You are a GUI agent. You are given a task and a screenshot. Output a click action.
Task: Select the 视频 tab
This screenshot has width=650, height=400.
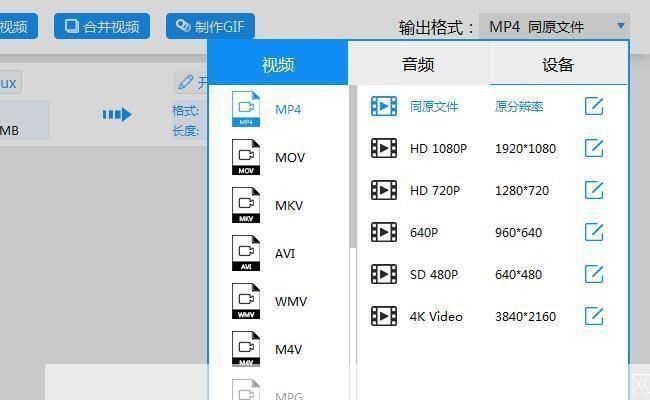click(x=278, y=65)
